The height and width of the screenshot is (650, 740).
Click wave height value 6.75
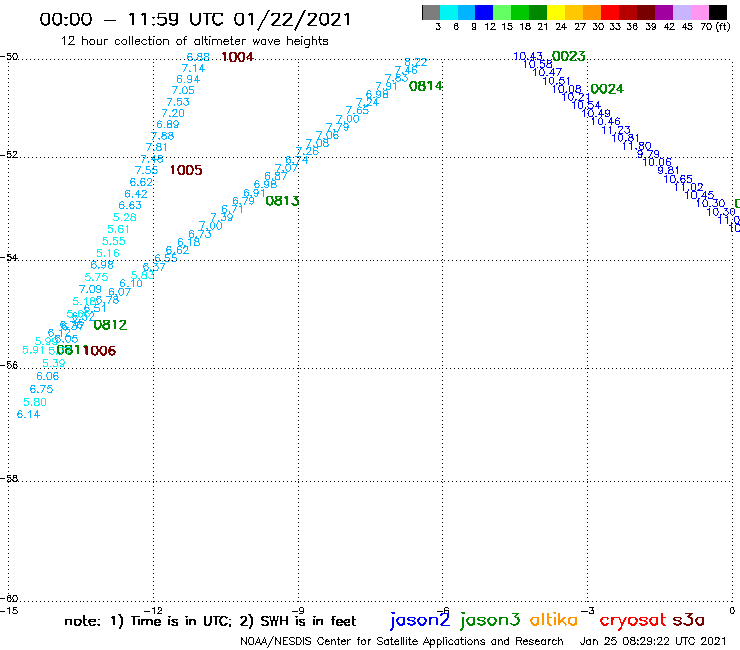click(42, 389)
